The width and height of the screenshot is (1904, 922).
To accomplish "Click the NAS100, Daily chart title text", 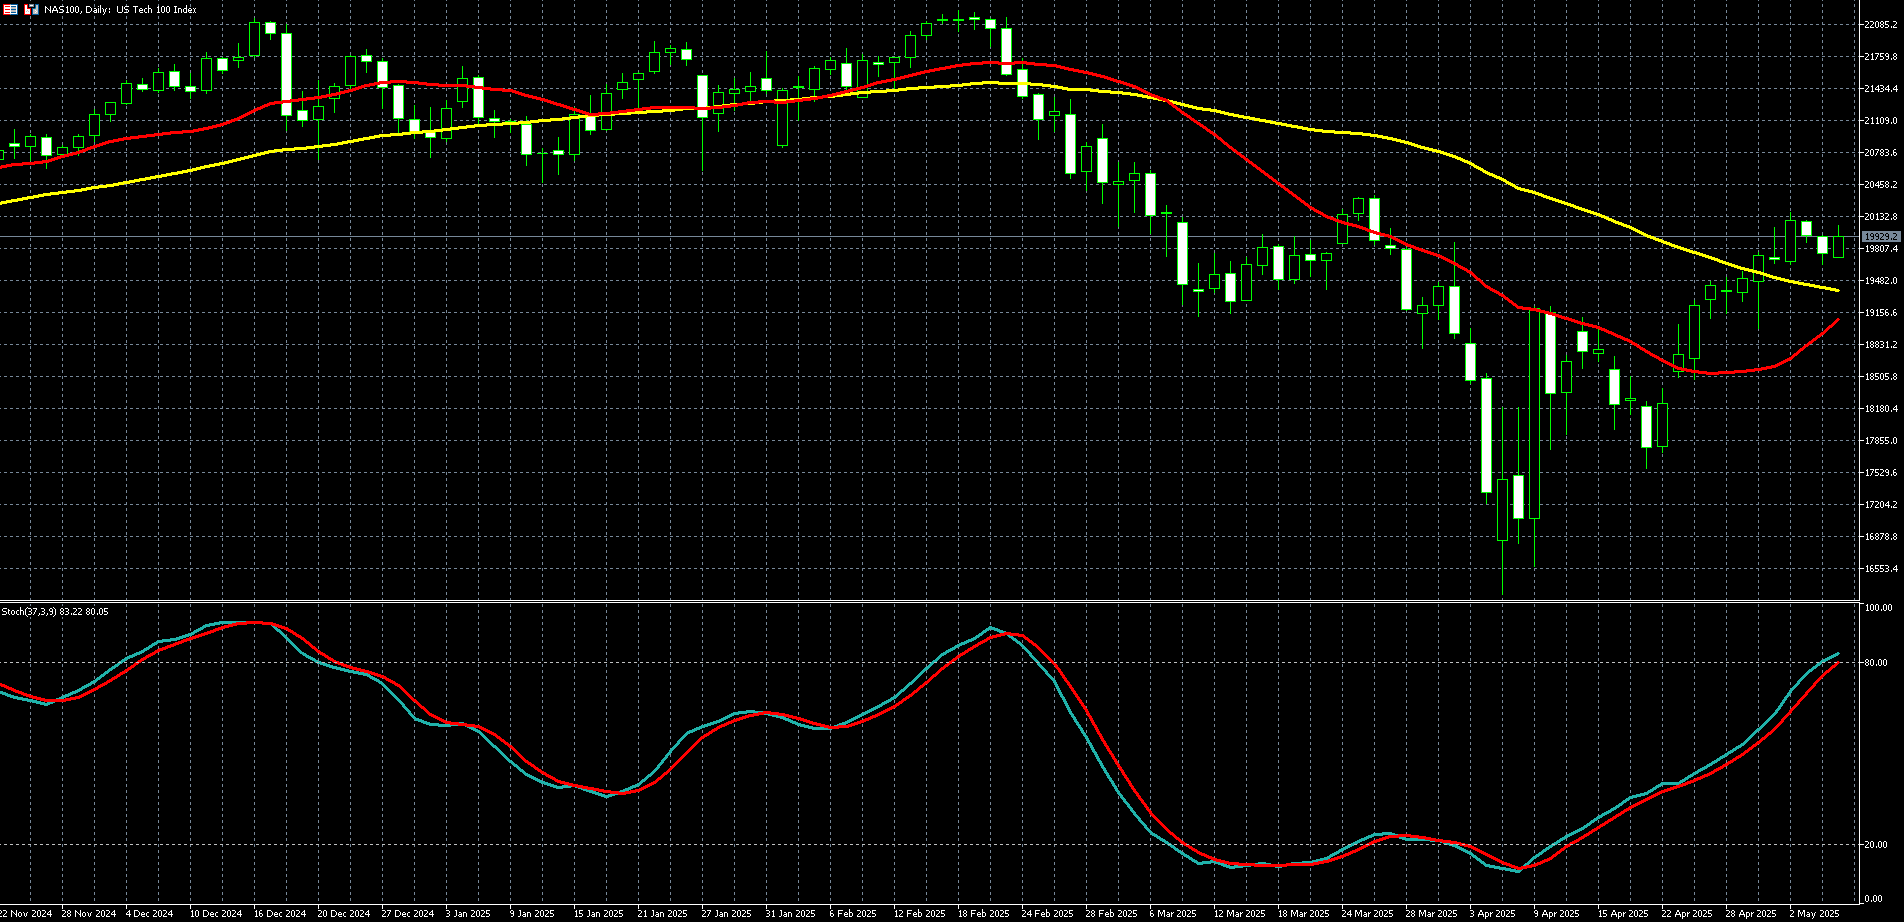I will (x=120, y=9).
